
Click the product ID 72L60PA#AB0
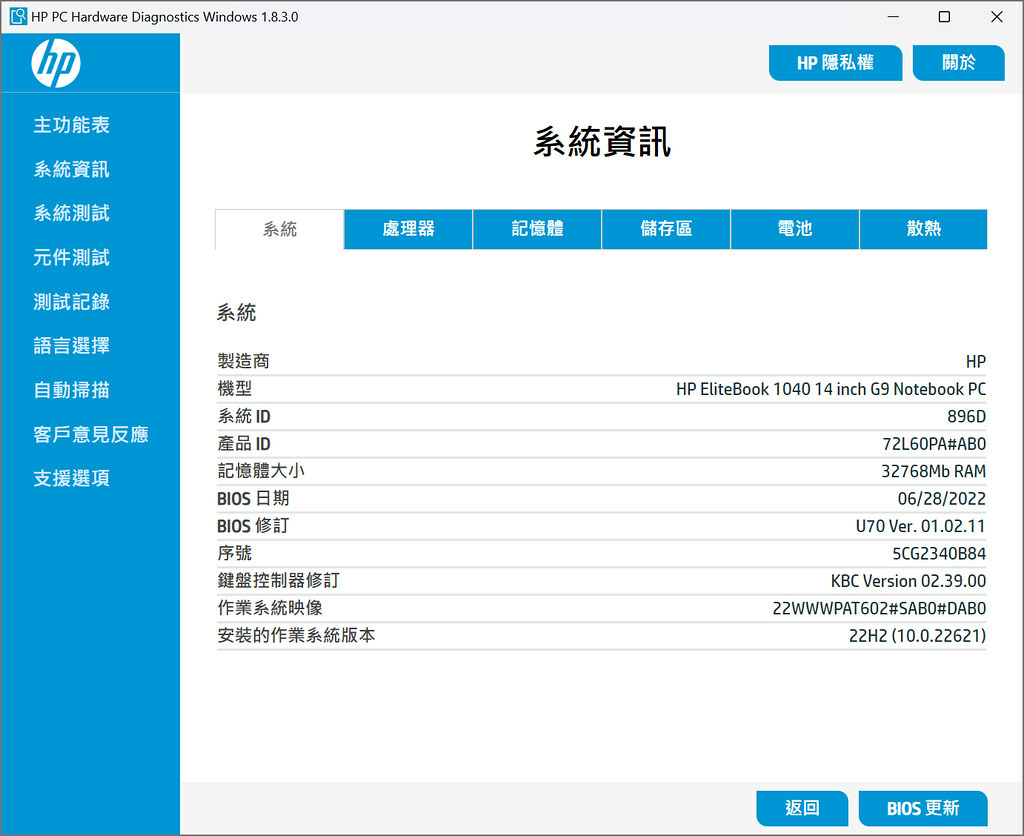point(934,444)
